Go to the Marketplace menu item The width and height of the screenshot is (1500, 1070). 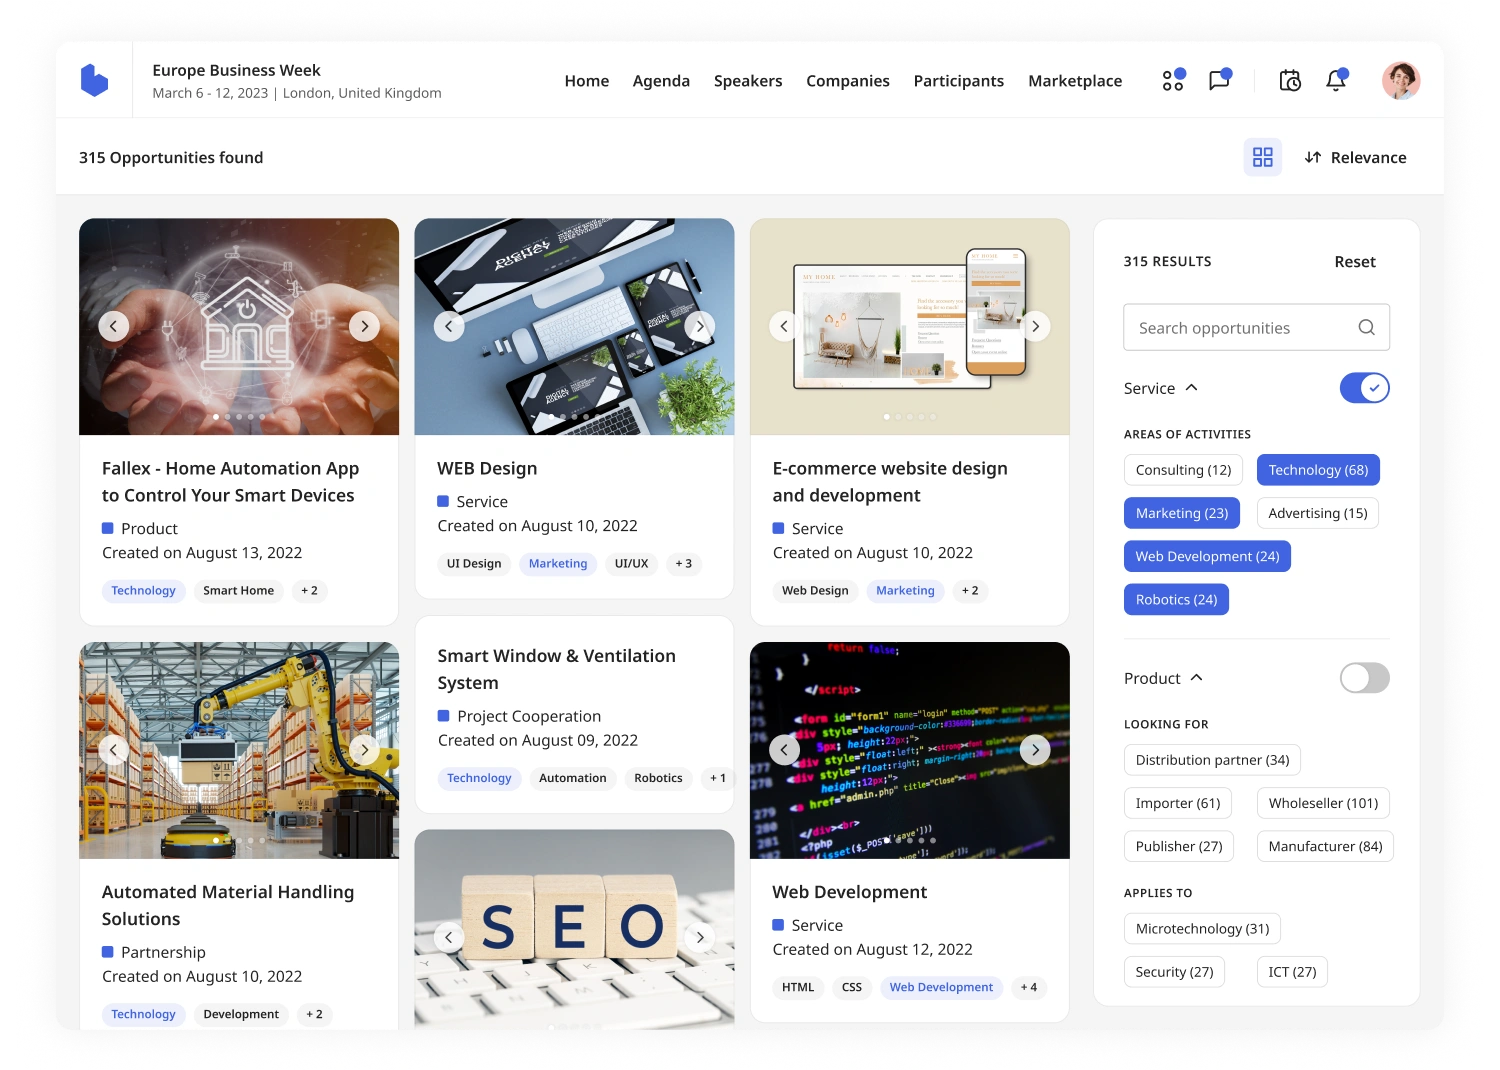point(1075,81)
